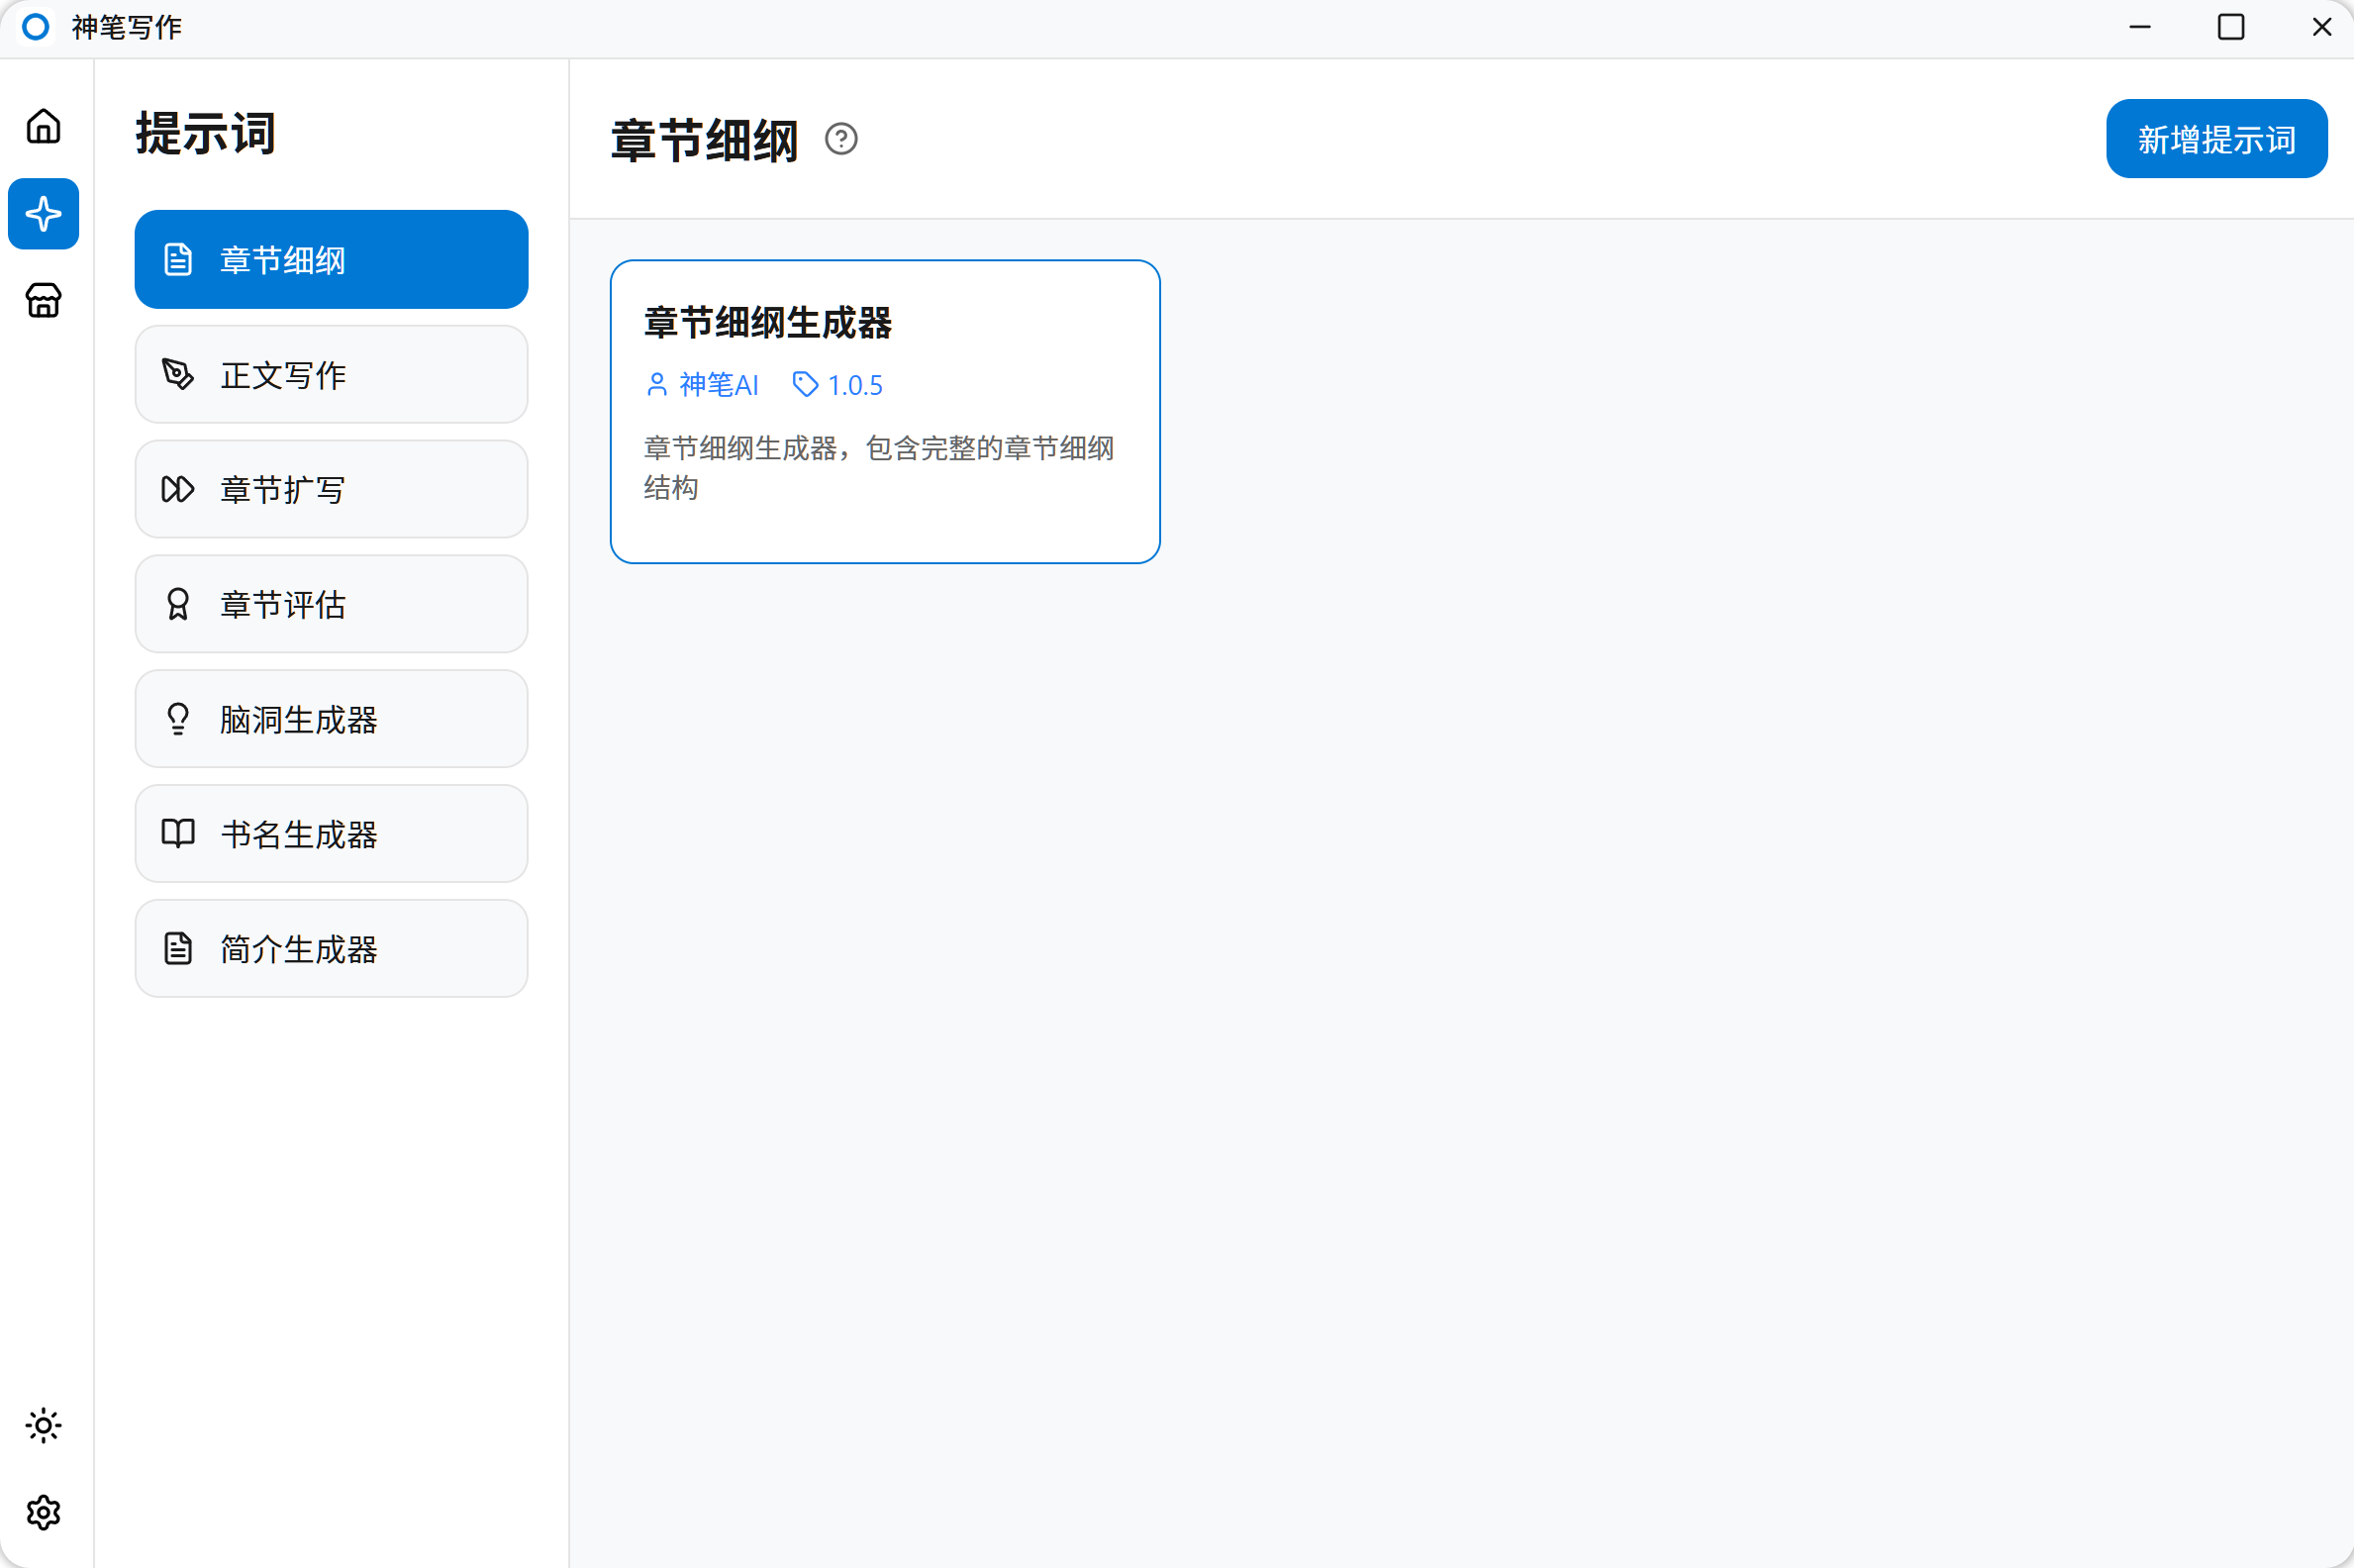Open the 章节评估 prompt category
The image size is (2354, 1568).
(x=330, y=604)
